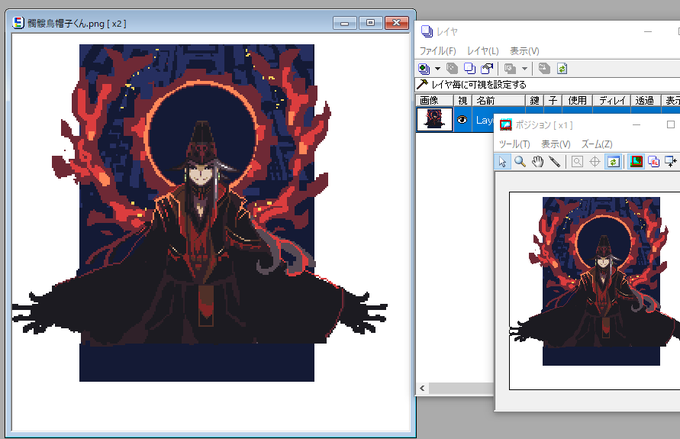Select the layer thumbnail in the layer list
The height and width of the screenshot is (439, 680).
pyautogui.click(x=435, y=119)
